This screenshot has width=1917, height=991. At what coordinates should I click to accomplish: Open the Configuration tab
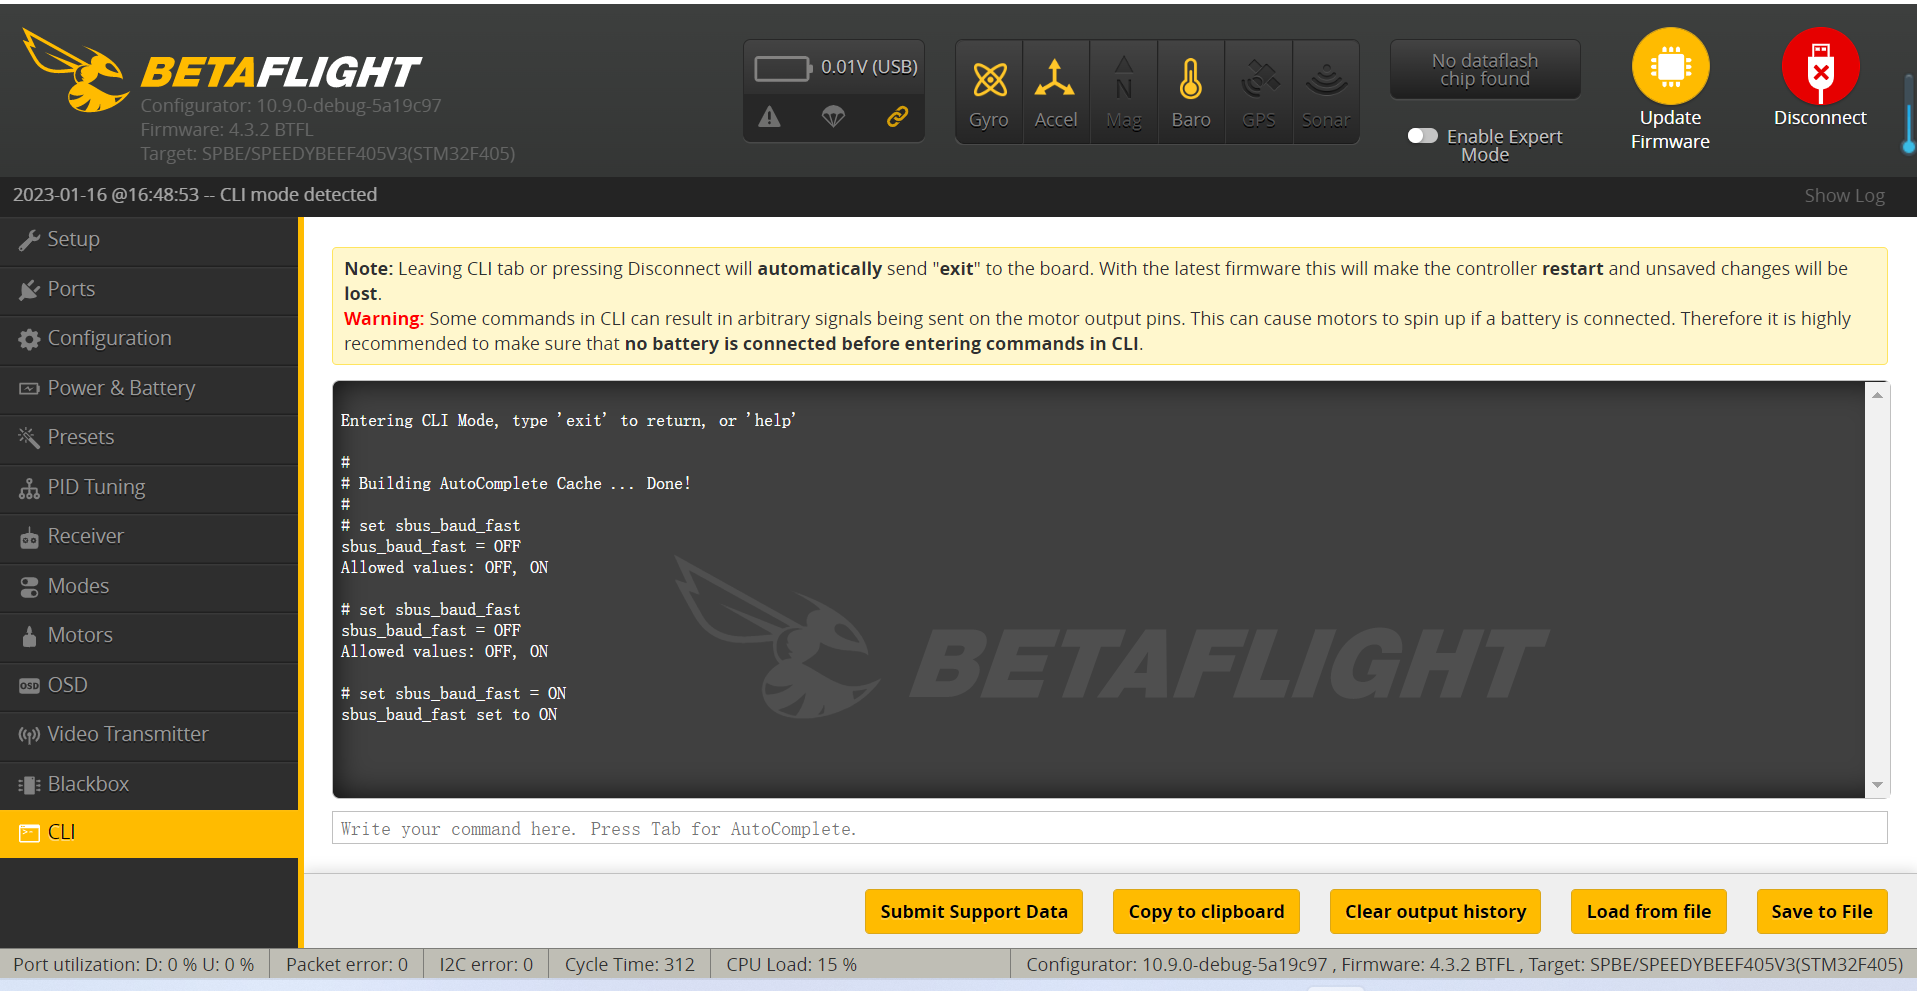(149, 339)
